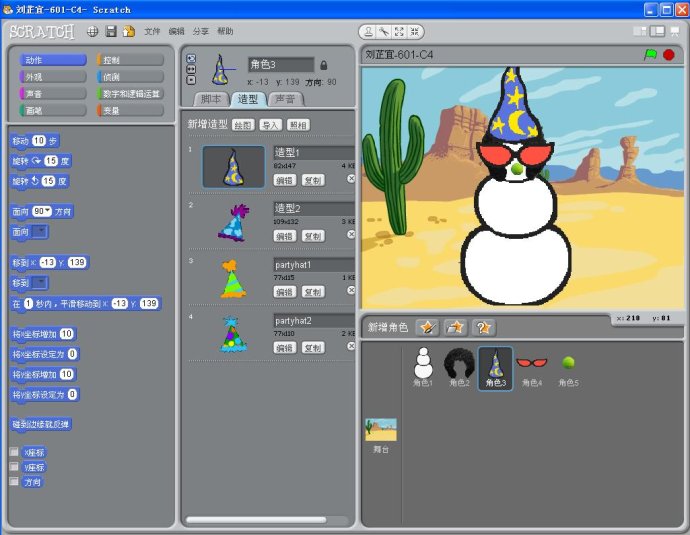Image resolution: width=690 pixels, height=535 pixels.
Task: Select the stamp duplicate tool
Action: [x=368, y=32]
